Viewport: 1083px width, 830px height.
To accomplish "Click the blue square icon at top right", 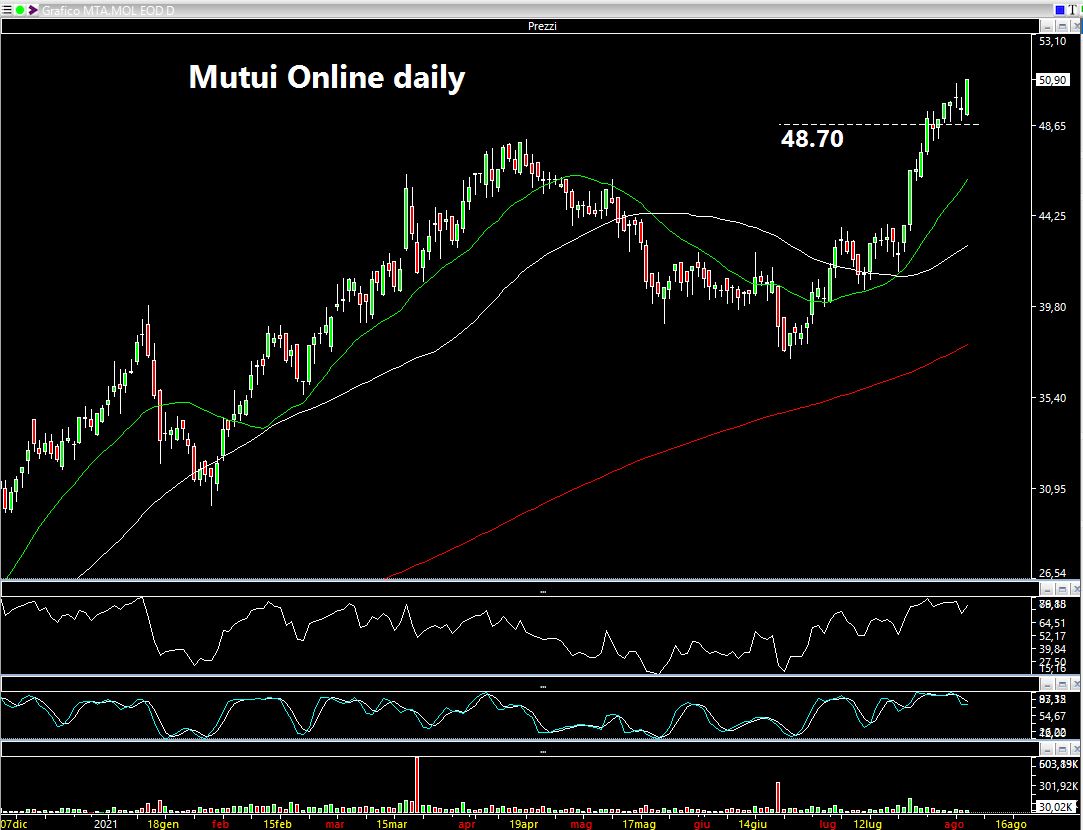I will (x=1060, y=10).
